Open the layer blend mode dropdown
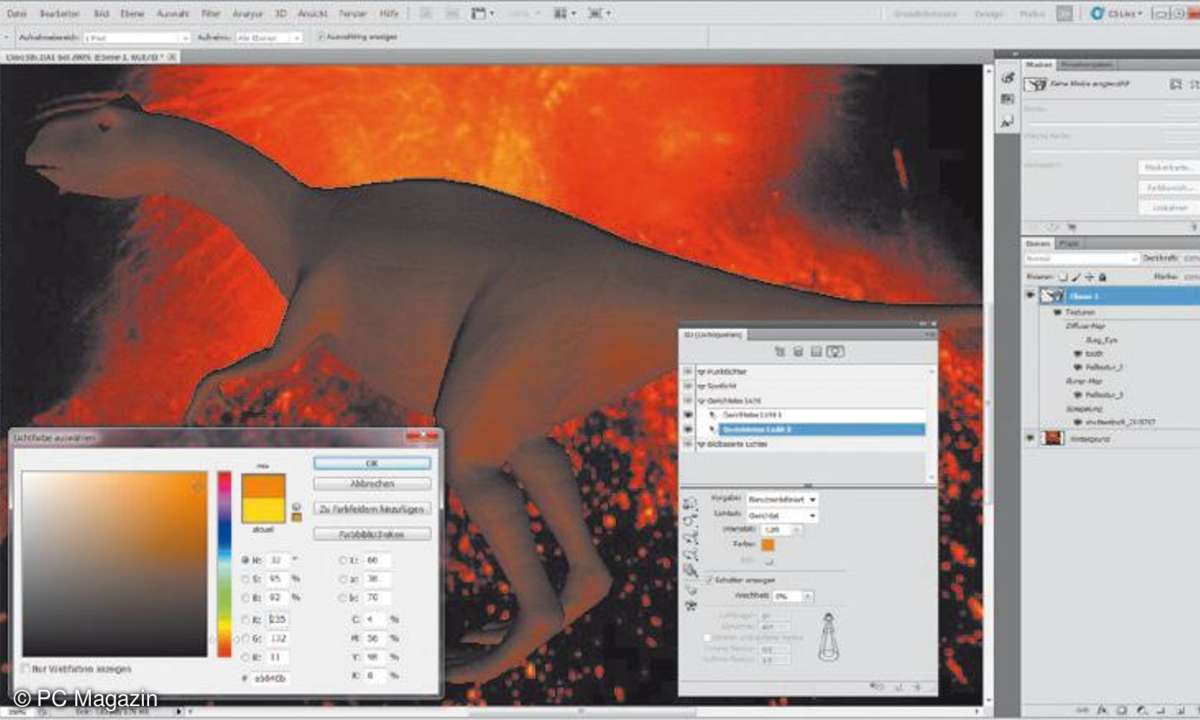The height and width of the screenshot is (720, 1200). point(1082,259)
